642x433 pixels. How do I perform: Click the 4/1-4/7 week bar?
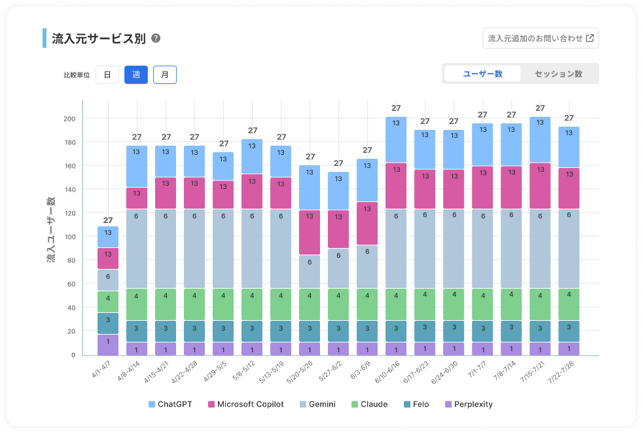coord(107,290)
